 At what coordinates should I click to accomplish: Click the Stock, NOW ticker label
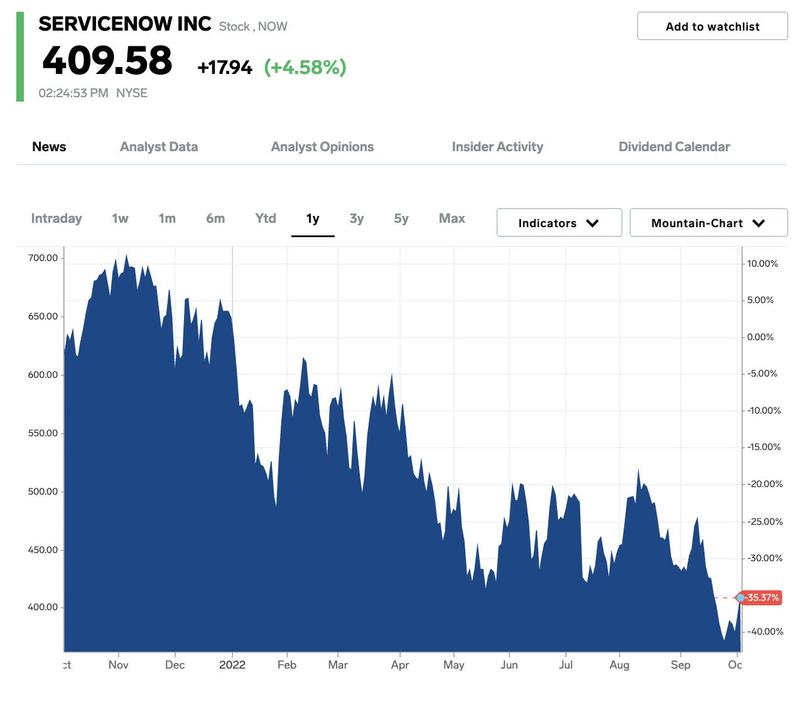click(x=253, y=27)
